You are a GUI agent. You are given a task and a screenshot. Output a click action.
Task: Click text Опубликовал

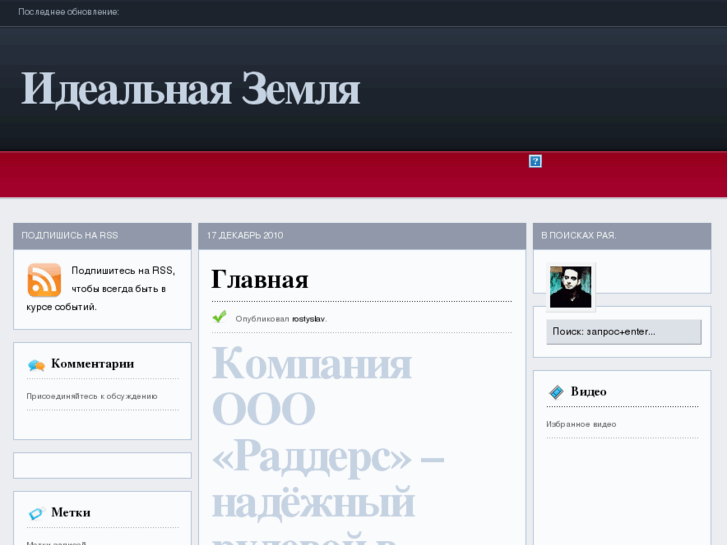(262, 319)
